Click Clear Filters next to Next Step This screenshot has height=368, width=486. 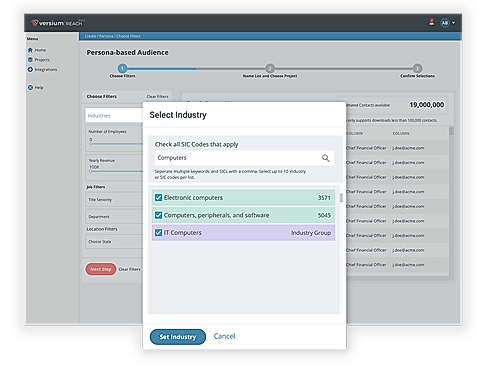(x=130, y=269)
